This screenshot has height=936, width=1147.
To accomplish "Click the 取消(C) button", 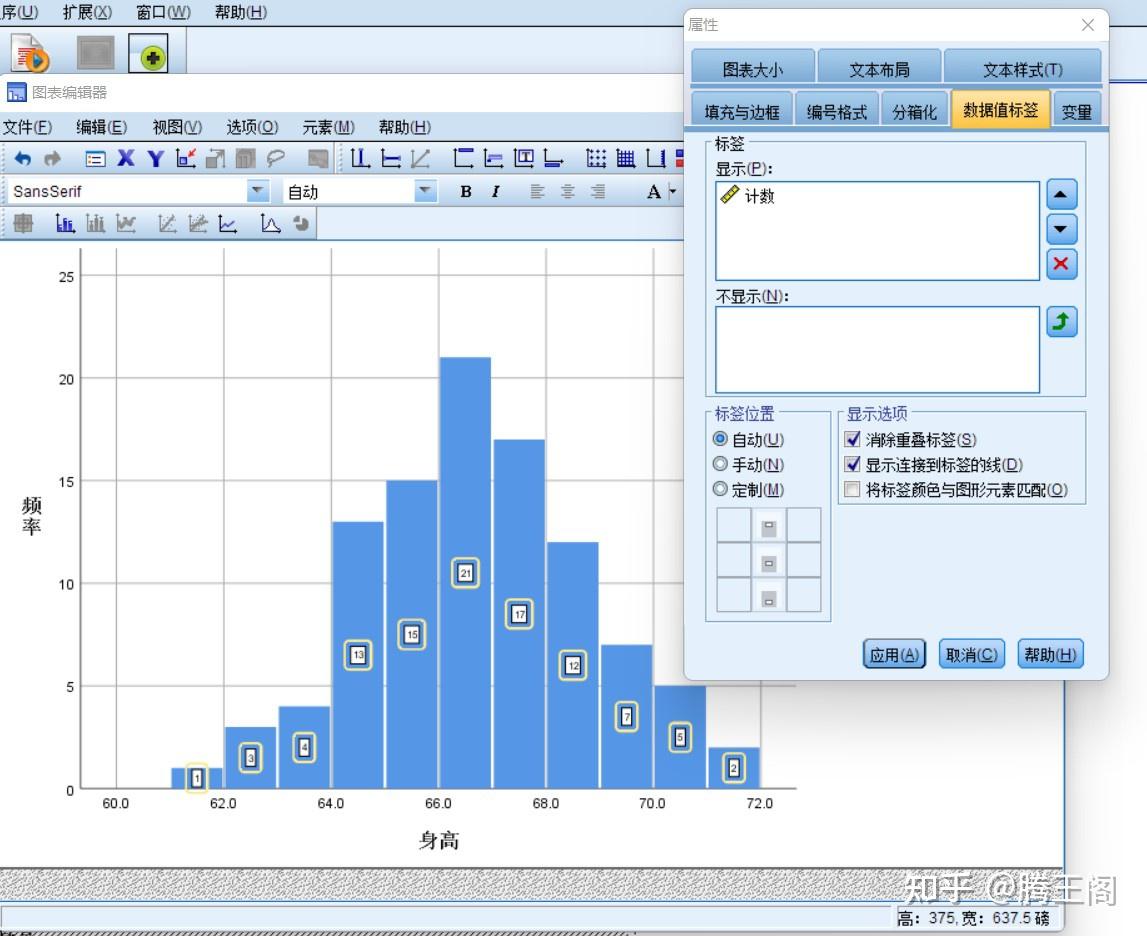I will [971, 654].
